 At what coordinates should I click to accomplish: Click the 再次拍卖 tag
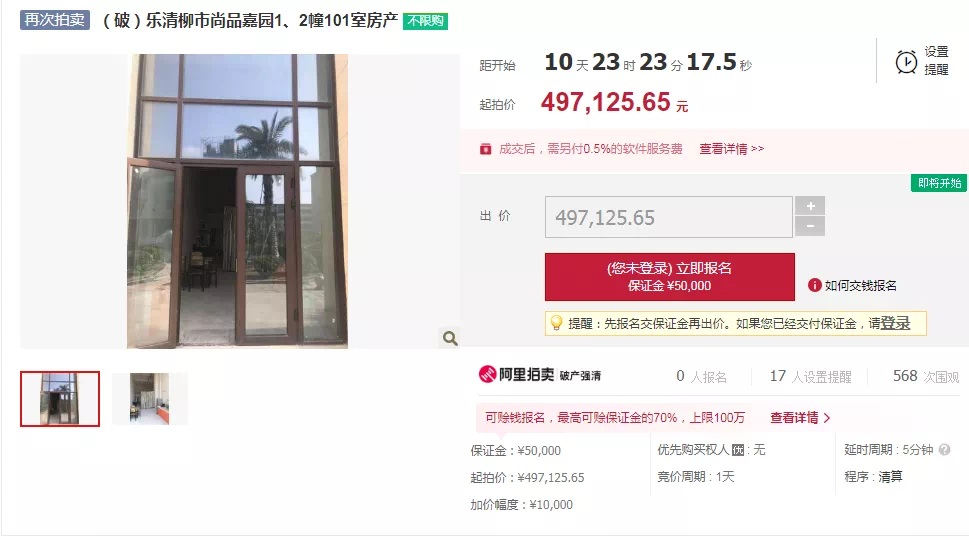(x=55, y=20)
